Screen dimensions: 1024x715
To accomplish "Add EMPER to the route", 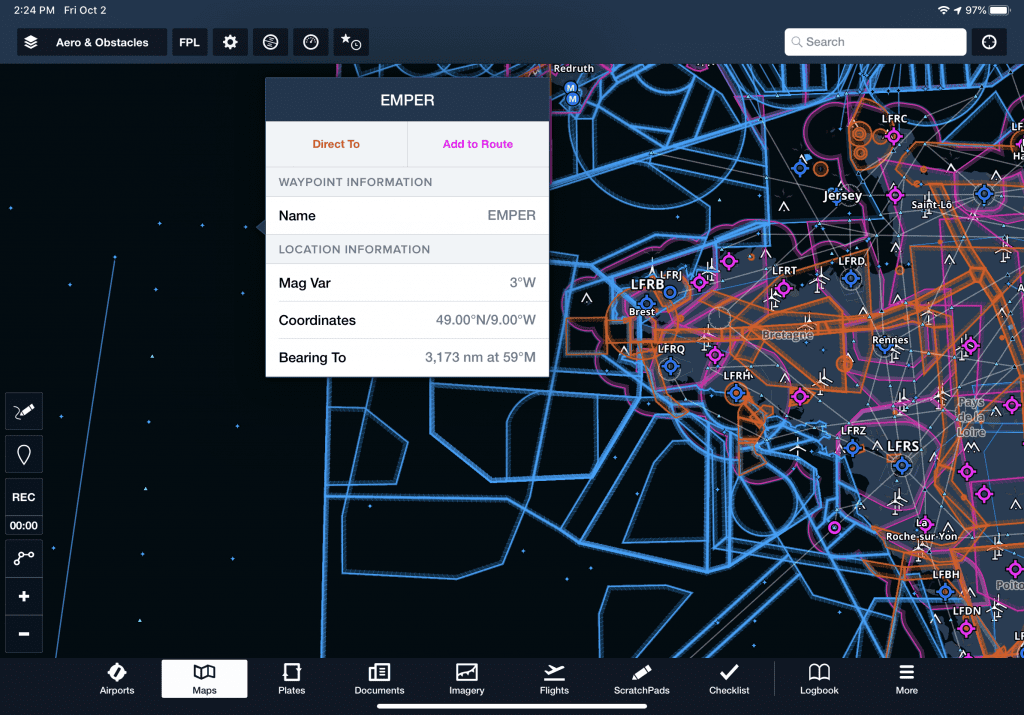I will coord(477,144).
